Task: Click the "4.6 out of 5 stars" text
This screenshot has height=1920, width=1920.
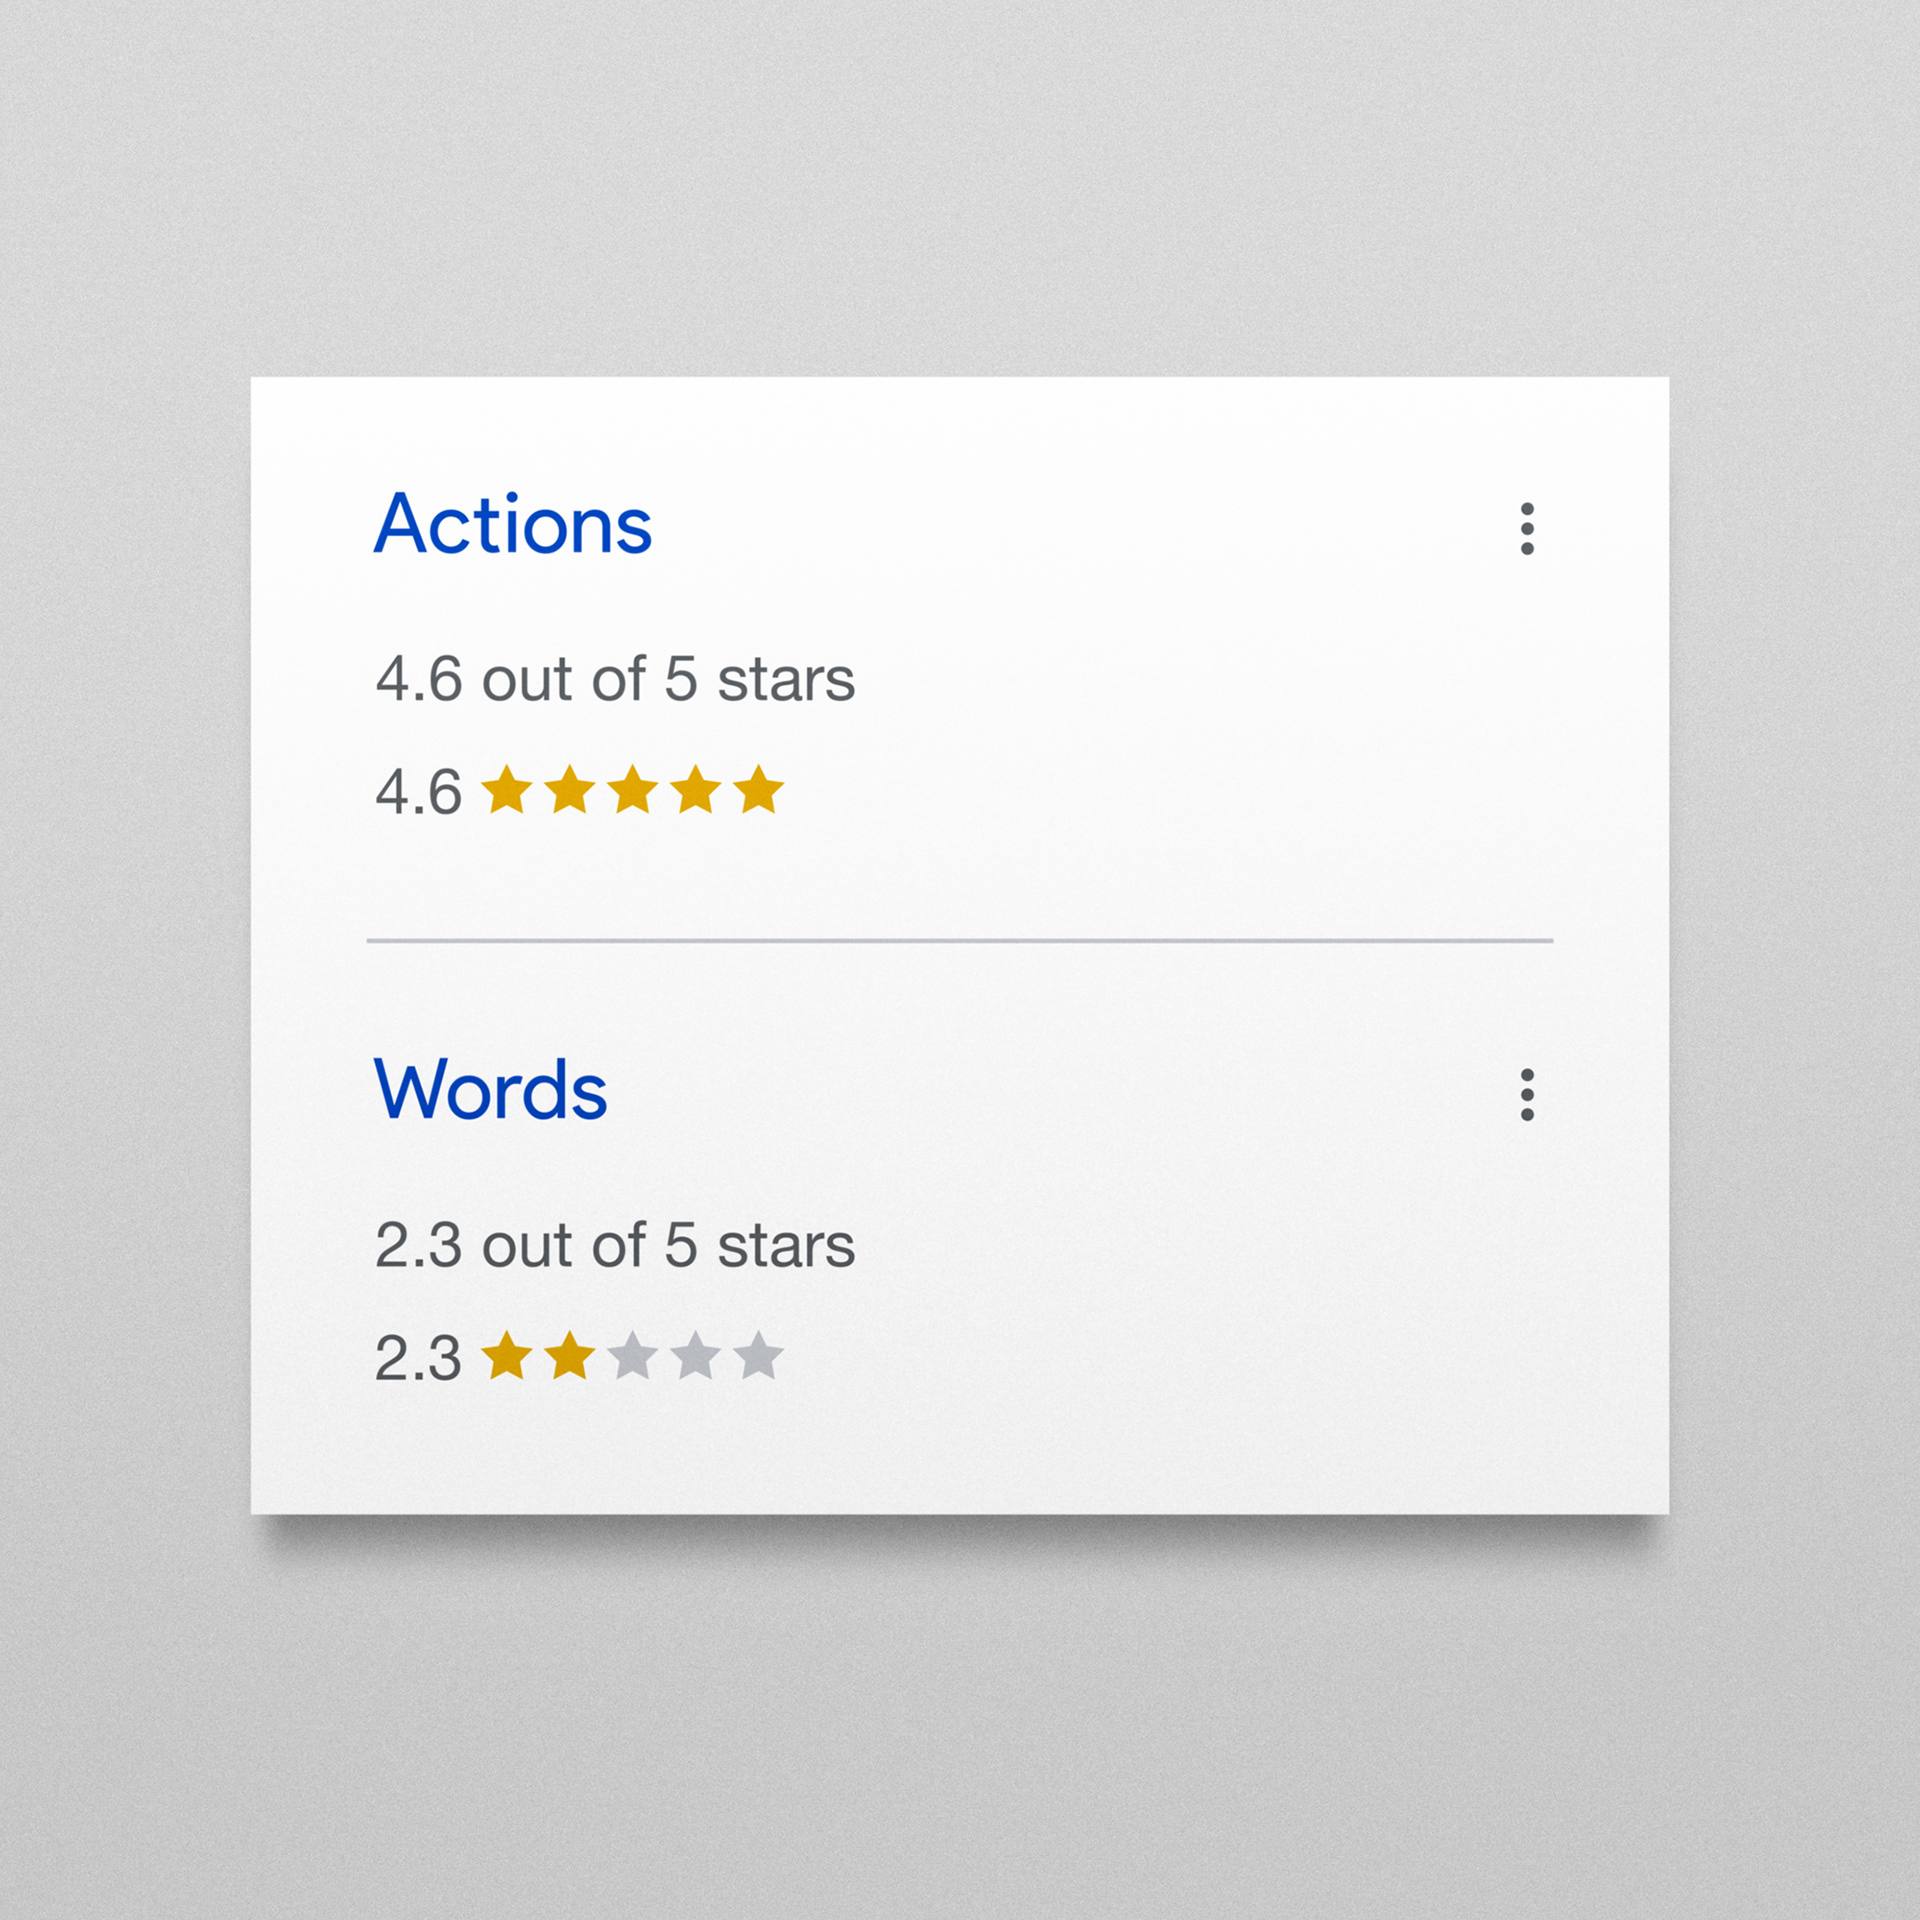Action: (x=615, y=680)
